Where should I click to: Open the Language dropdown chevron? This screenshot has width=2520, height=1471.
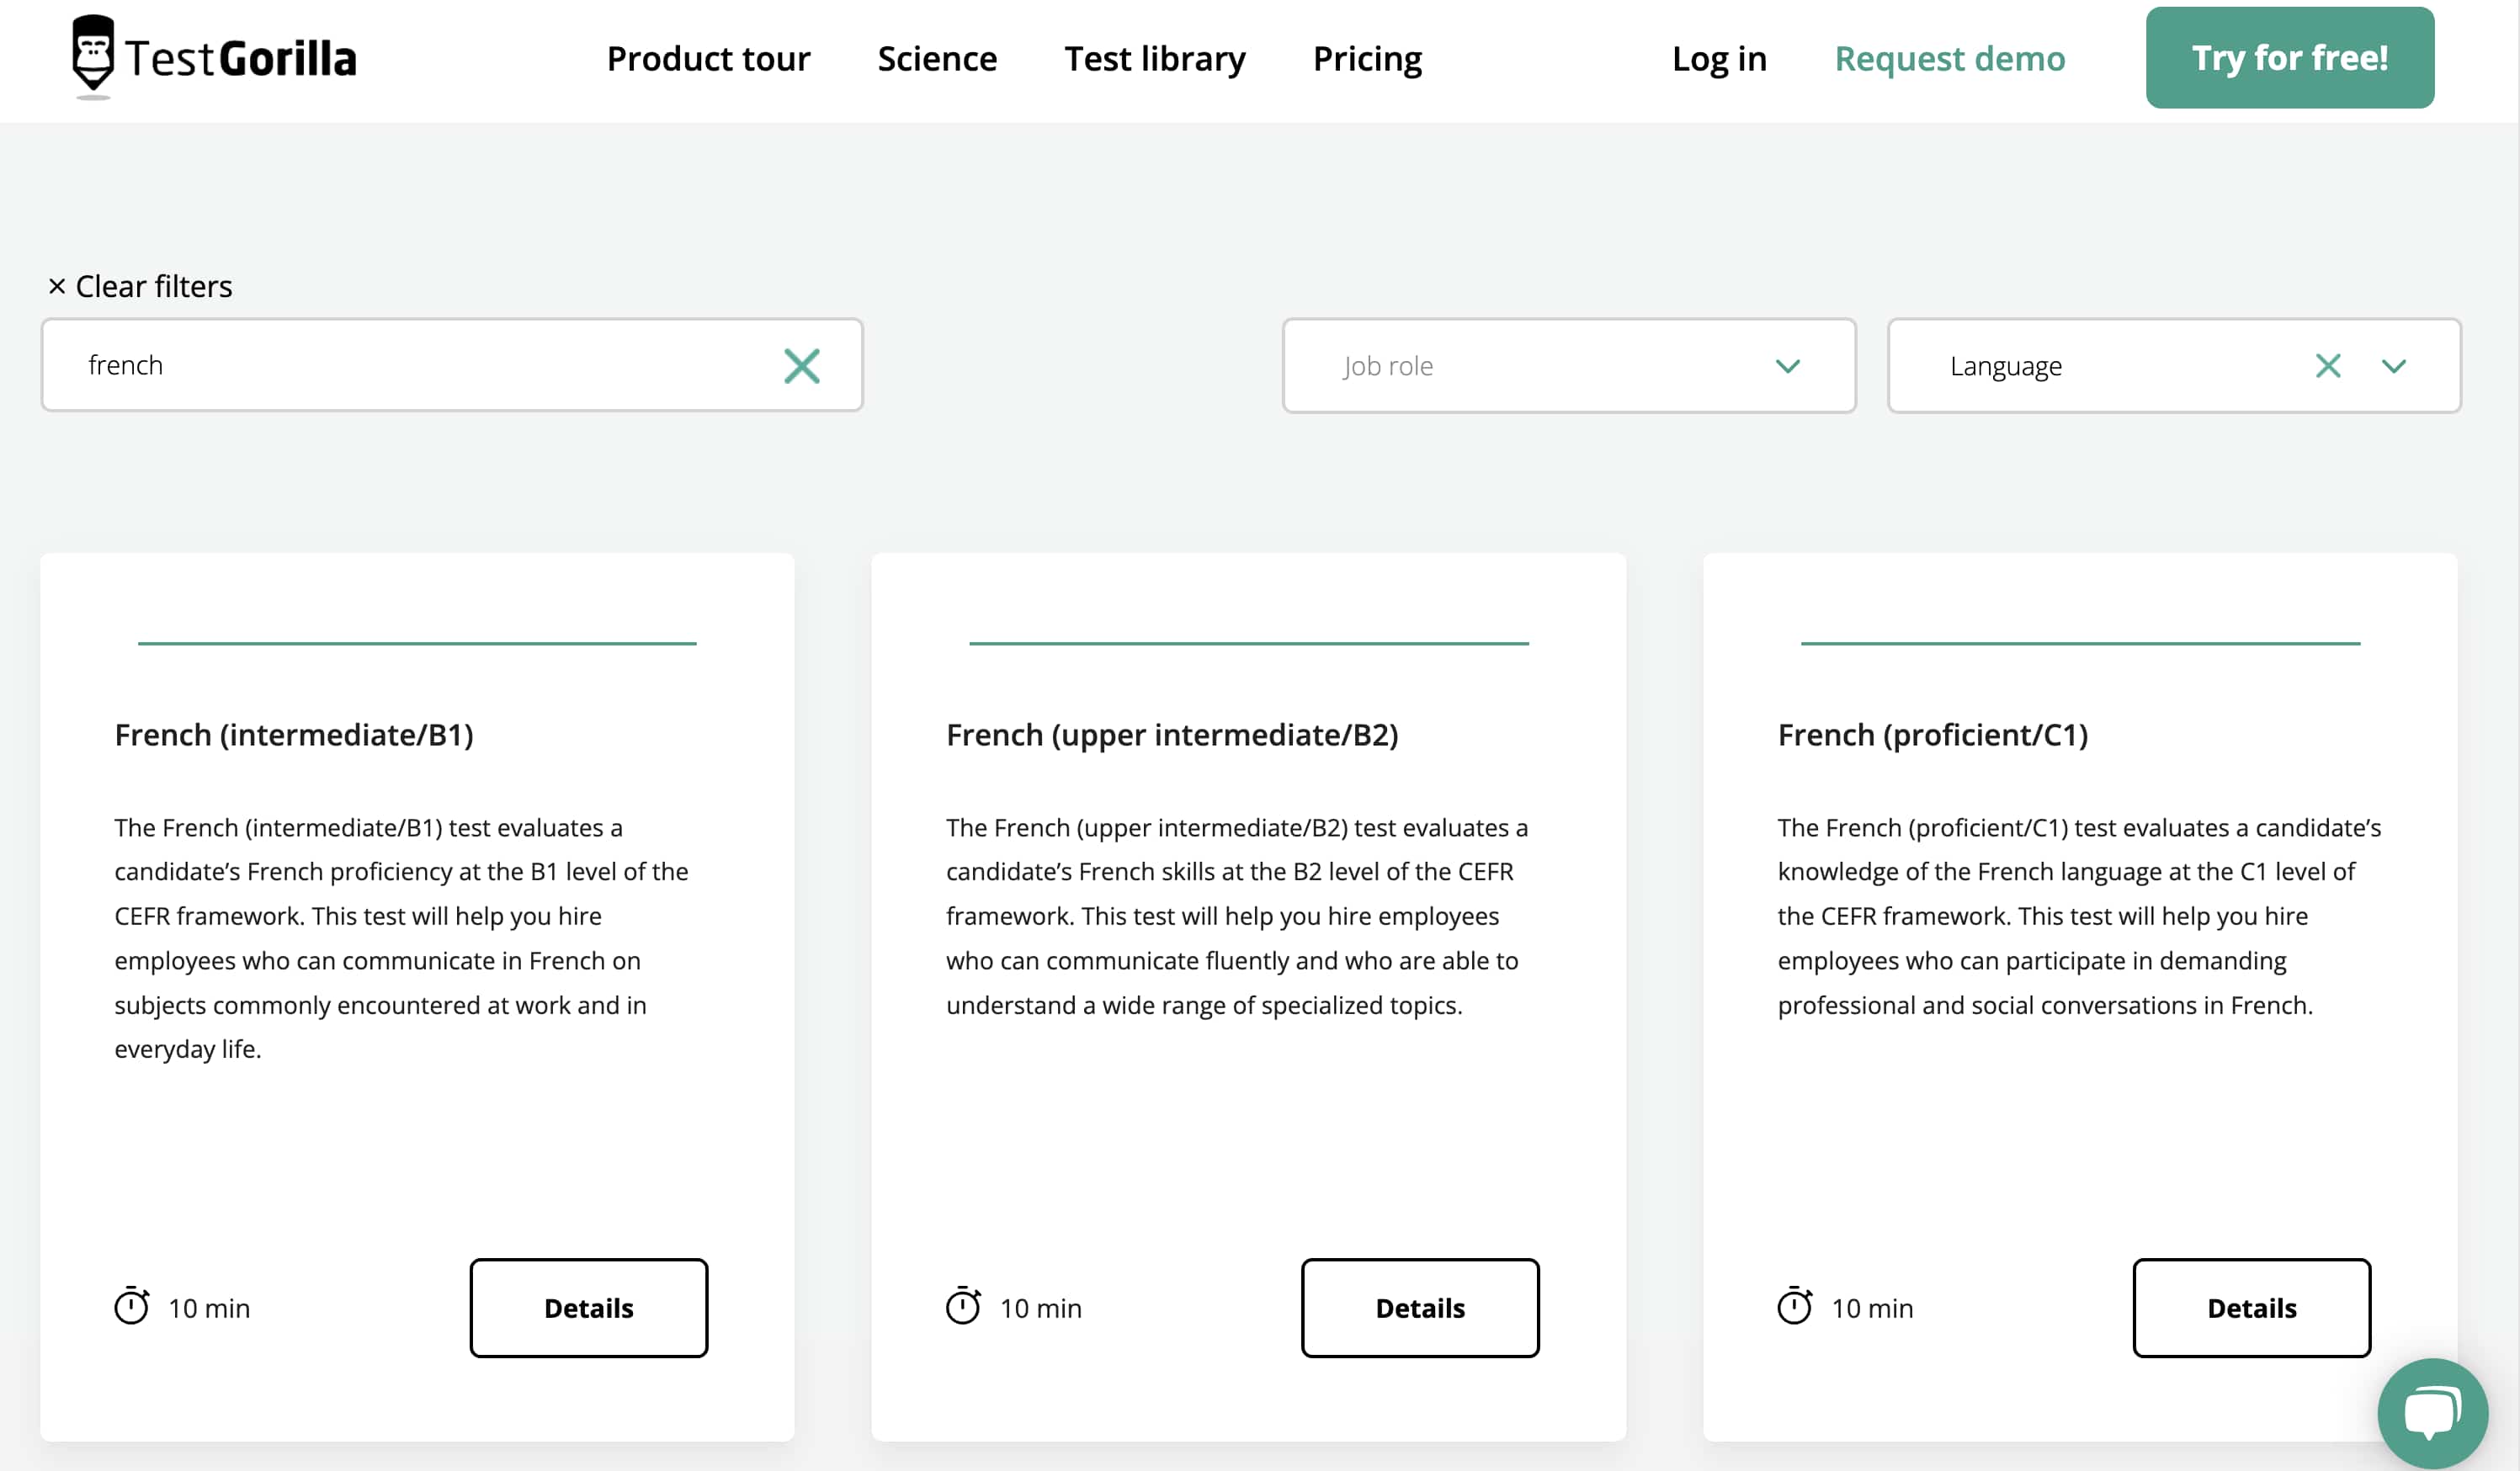(2393, 366)
